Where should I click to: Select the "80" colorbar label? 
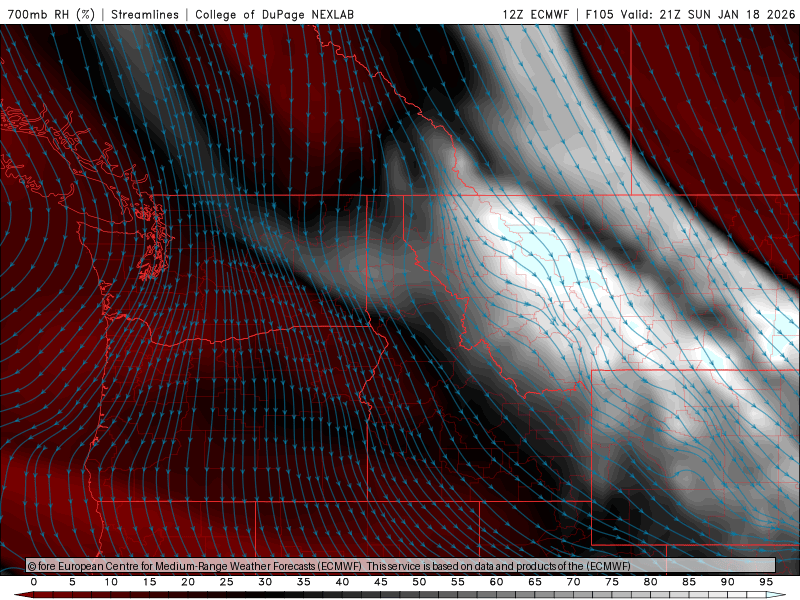point(651,582)
